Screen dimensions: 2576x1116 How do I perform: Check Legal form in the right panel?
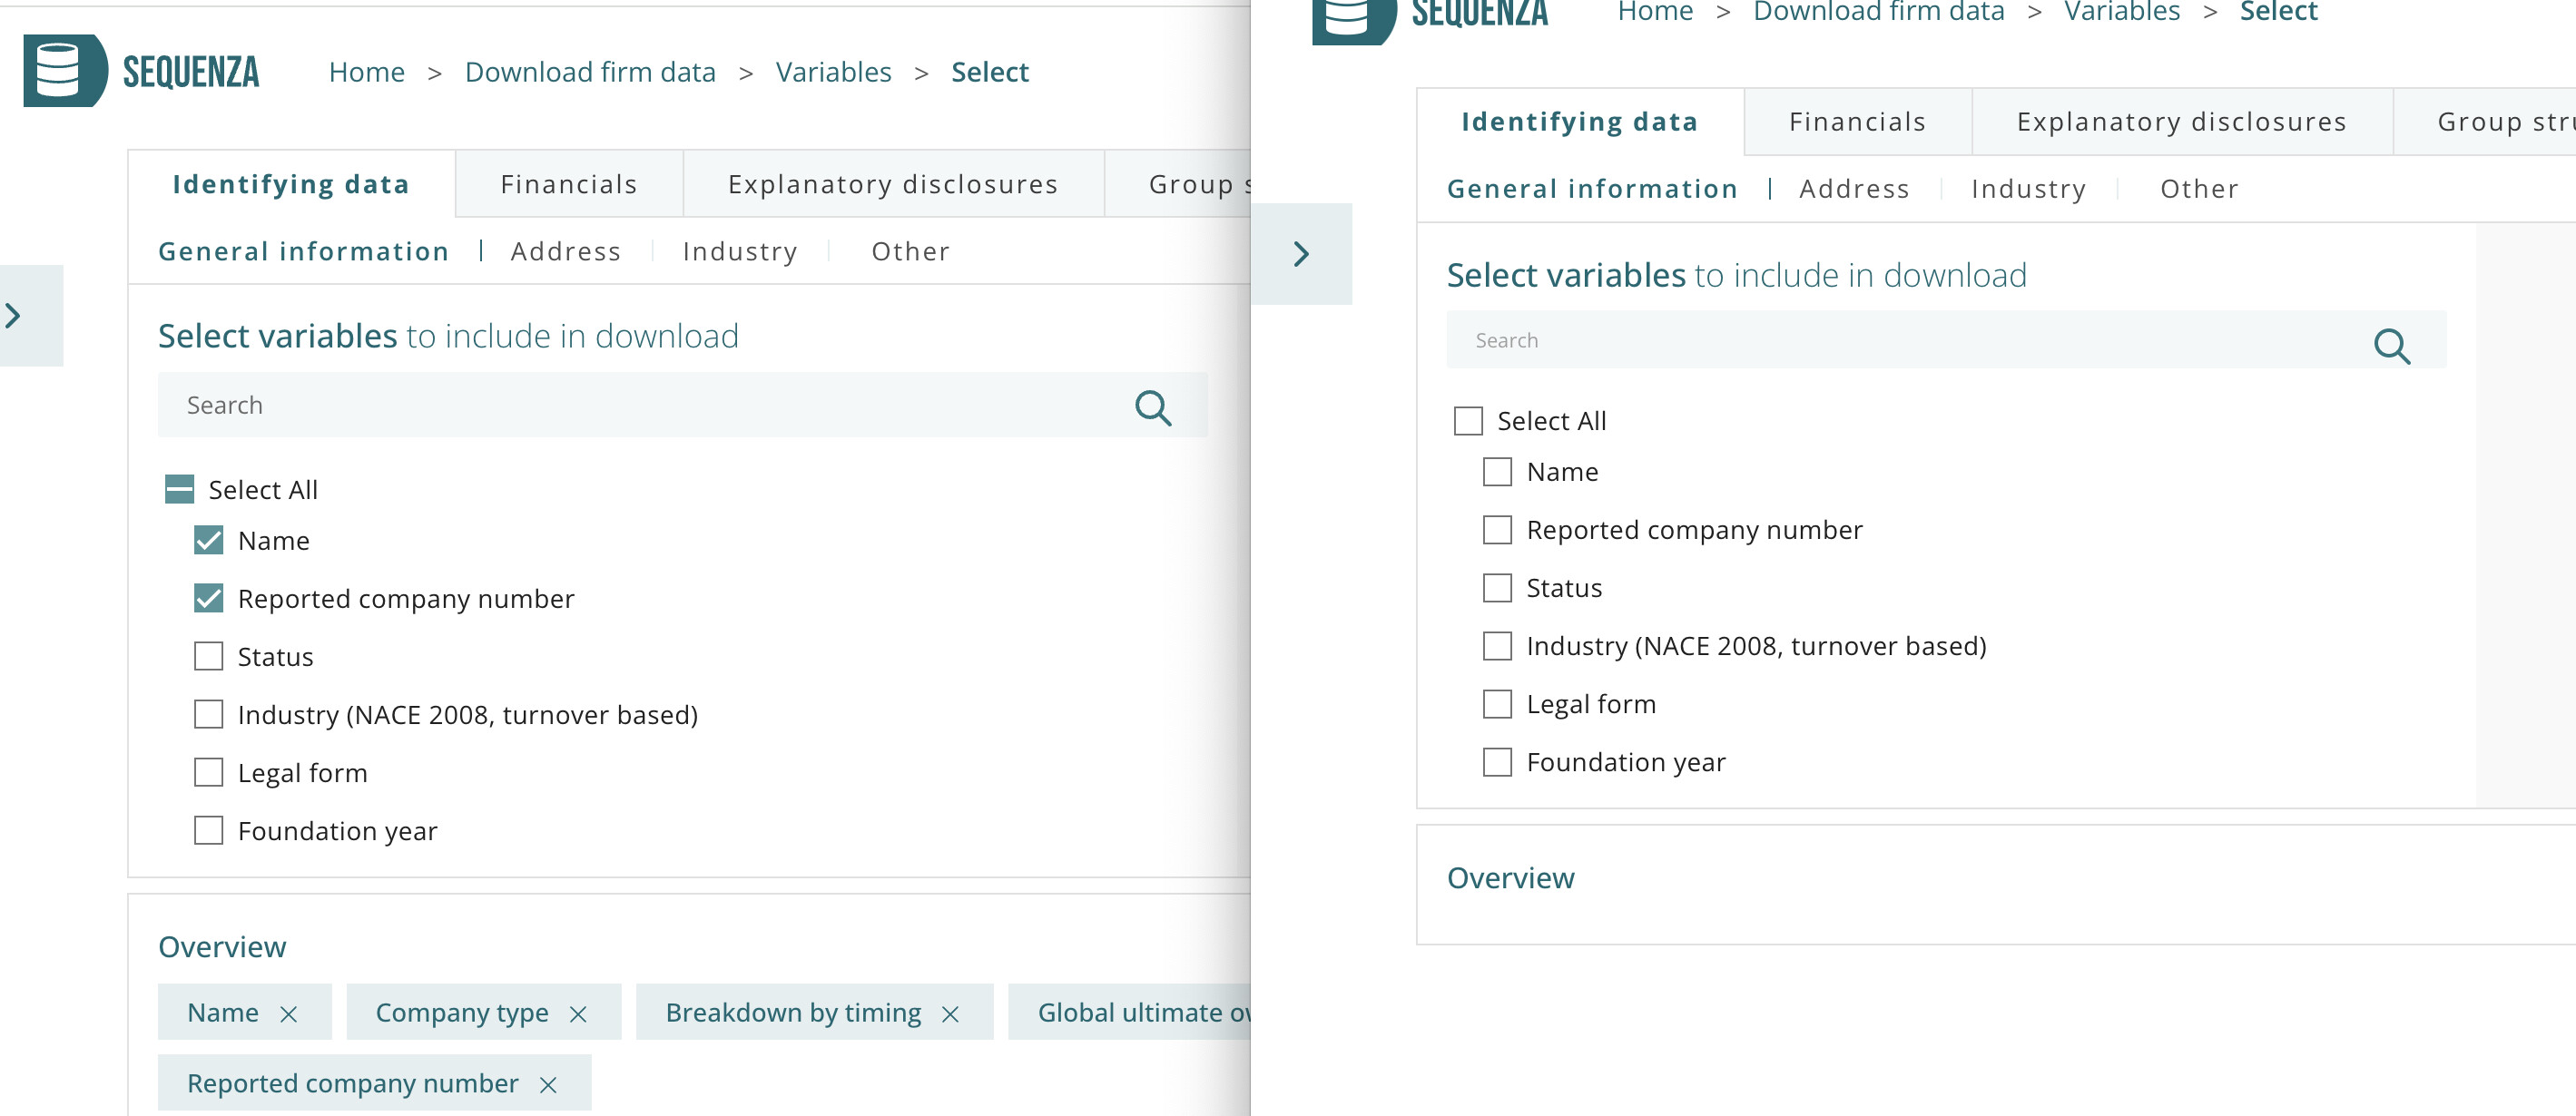1496,705
